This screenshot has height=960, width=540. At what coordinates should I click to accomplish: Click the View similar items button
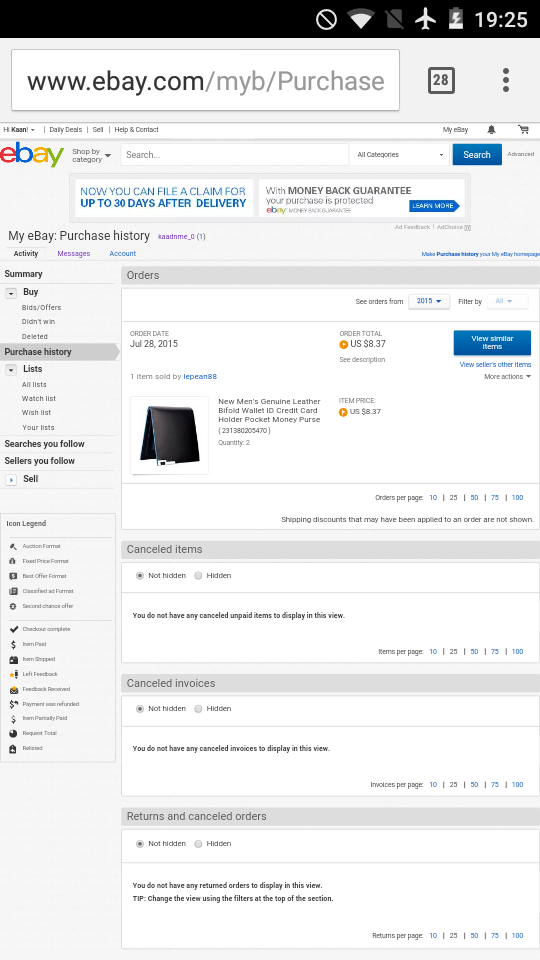tap(492, 343)
